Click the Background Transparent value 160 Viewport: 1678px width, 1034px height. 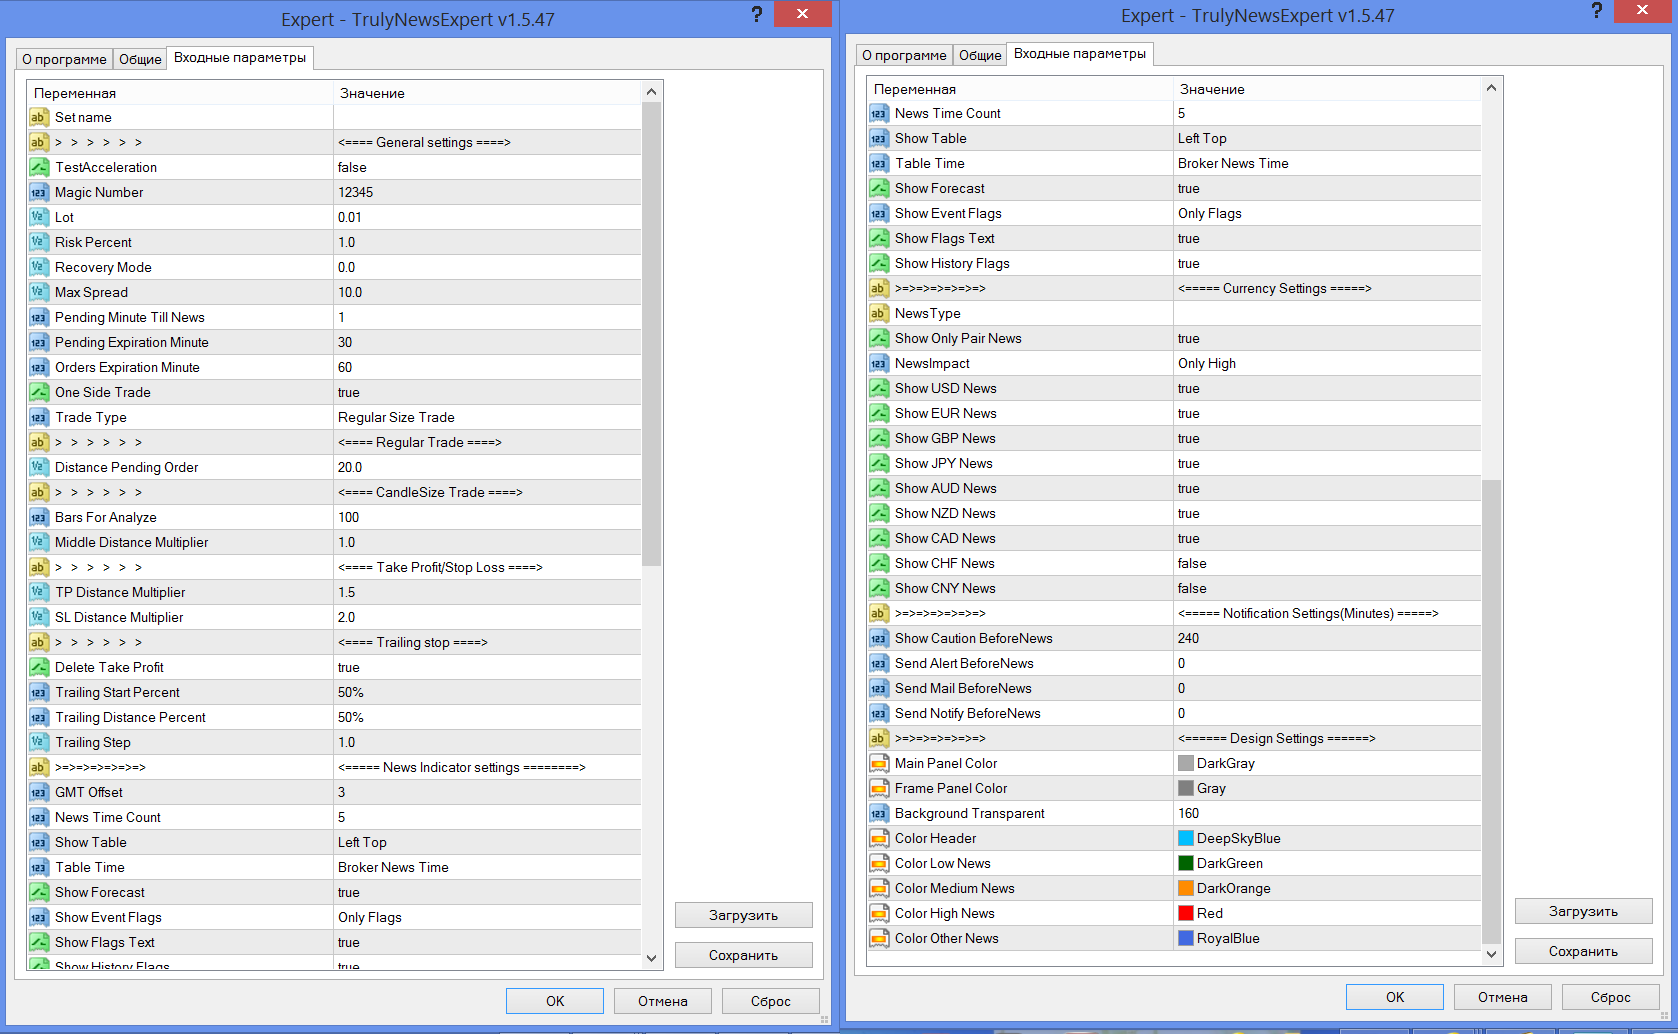click(x=1188, y=813)
